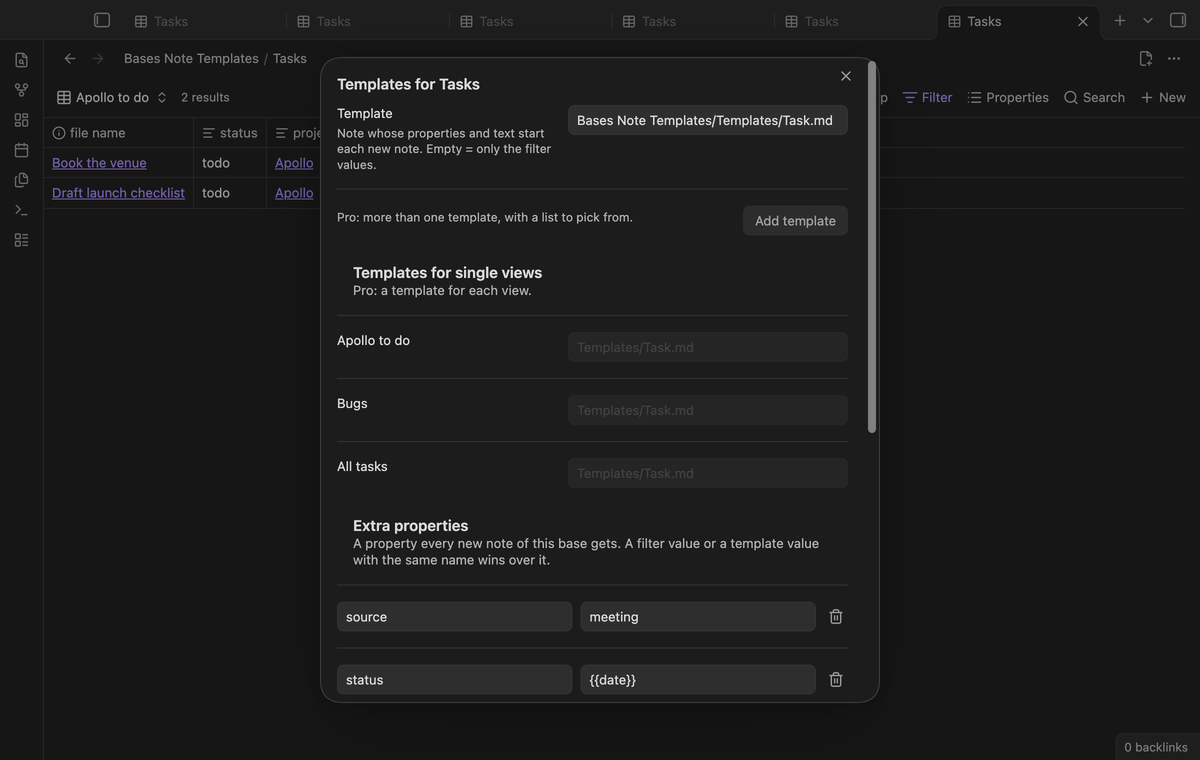Open the 0 backlinks status item

(1156, 747)
